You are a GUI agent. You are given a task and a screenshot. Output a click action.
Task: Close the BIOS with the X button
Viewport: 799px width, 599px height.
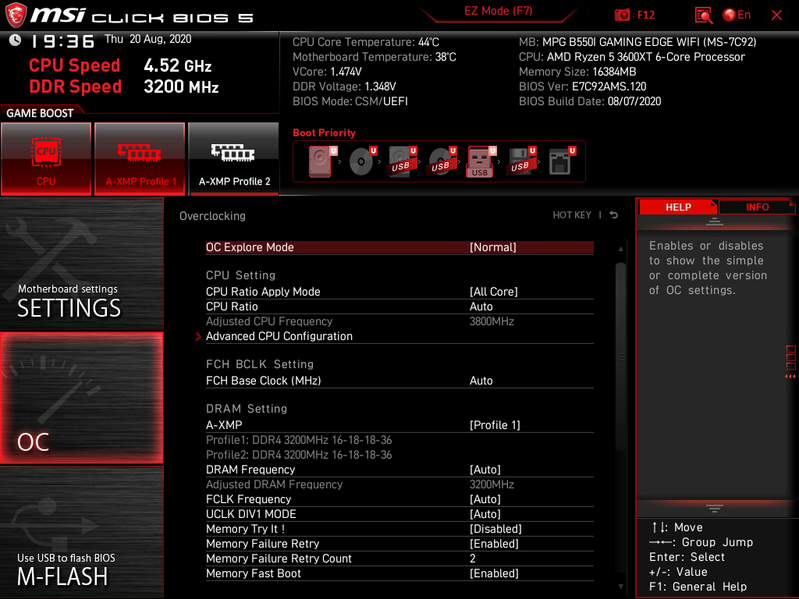[x=777, y=15]
